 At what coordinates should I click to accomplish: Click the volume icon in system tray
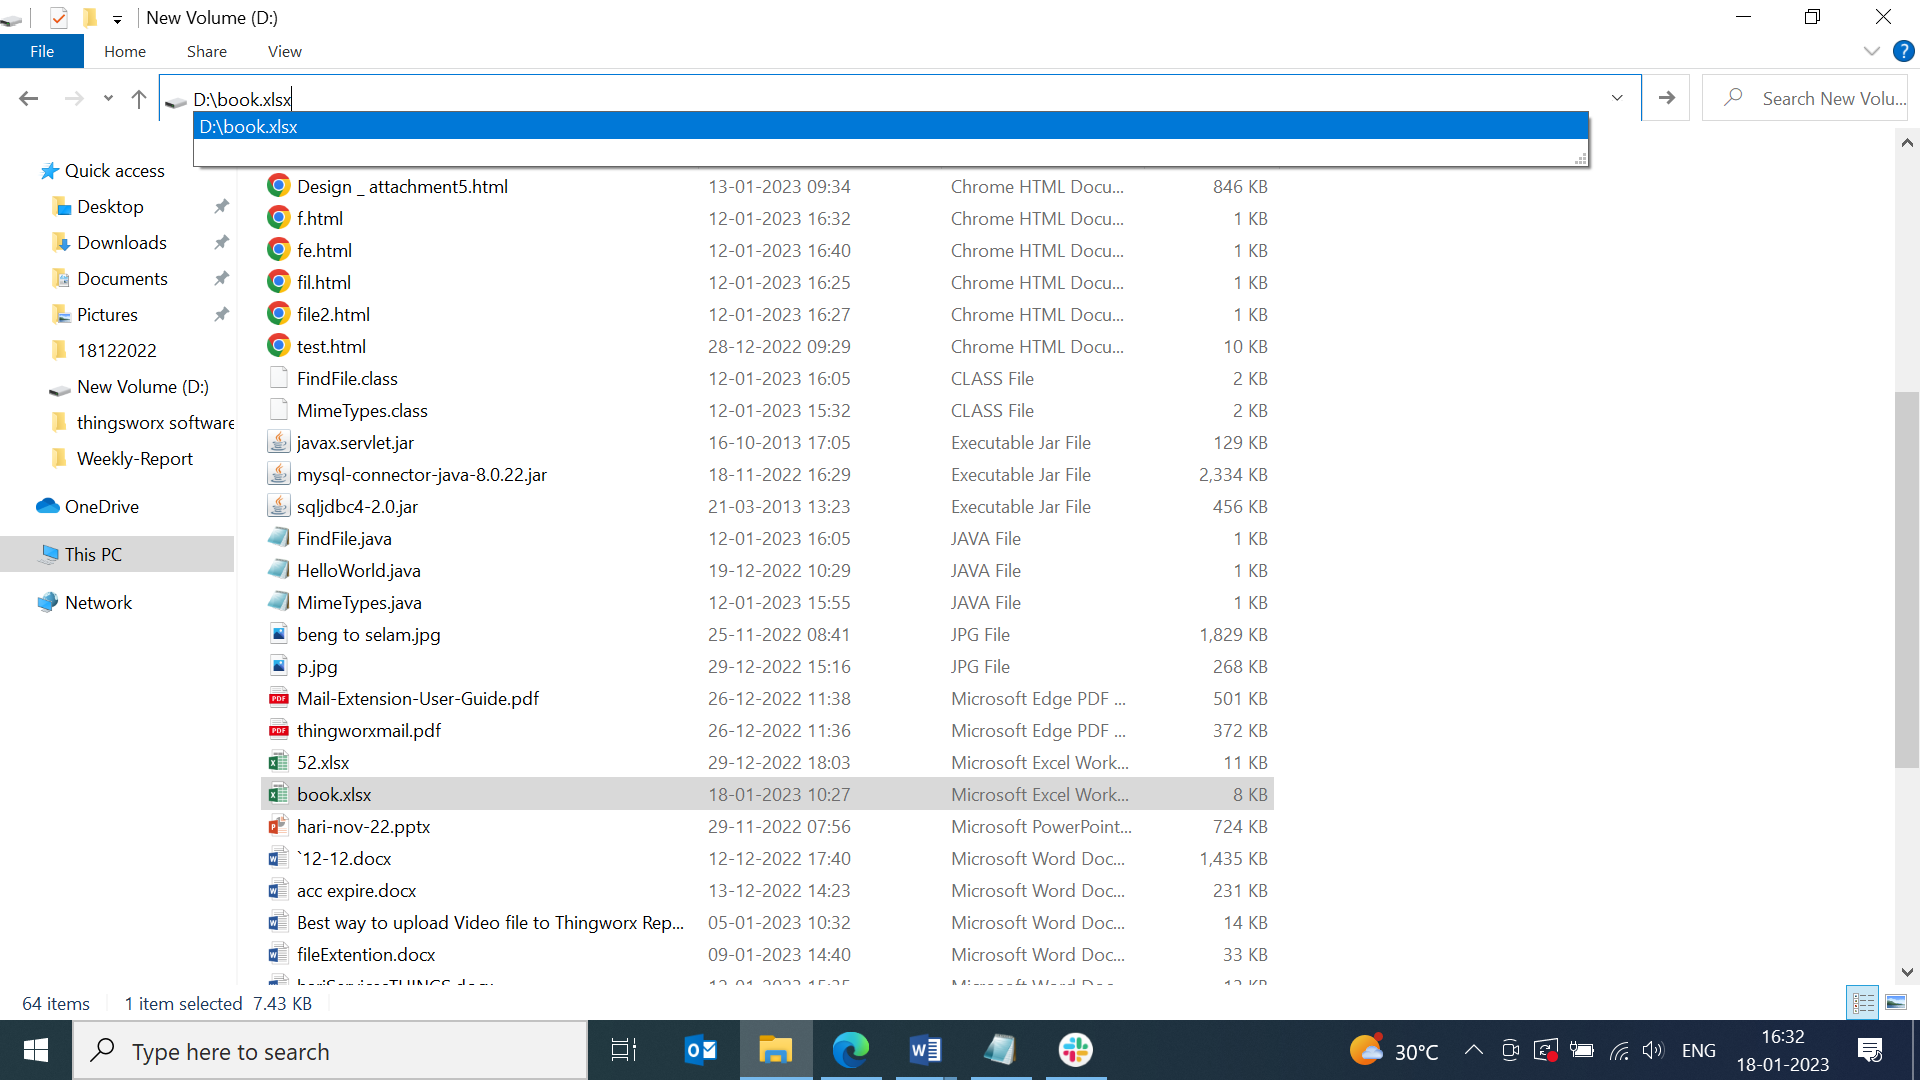pyautogui.click(x=1652, y=1050)
